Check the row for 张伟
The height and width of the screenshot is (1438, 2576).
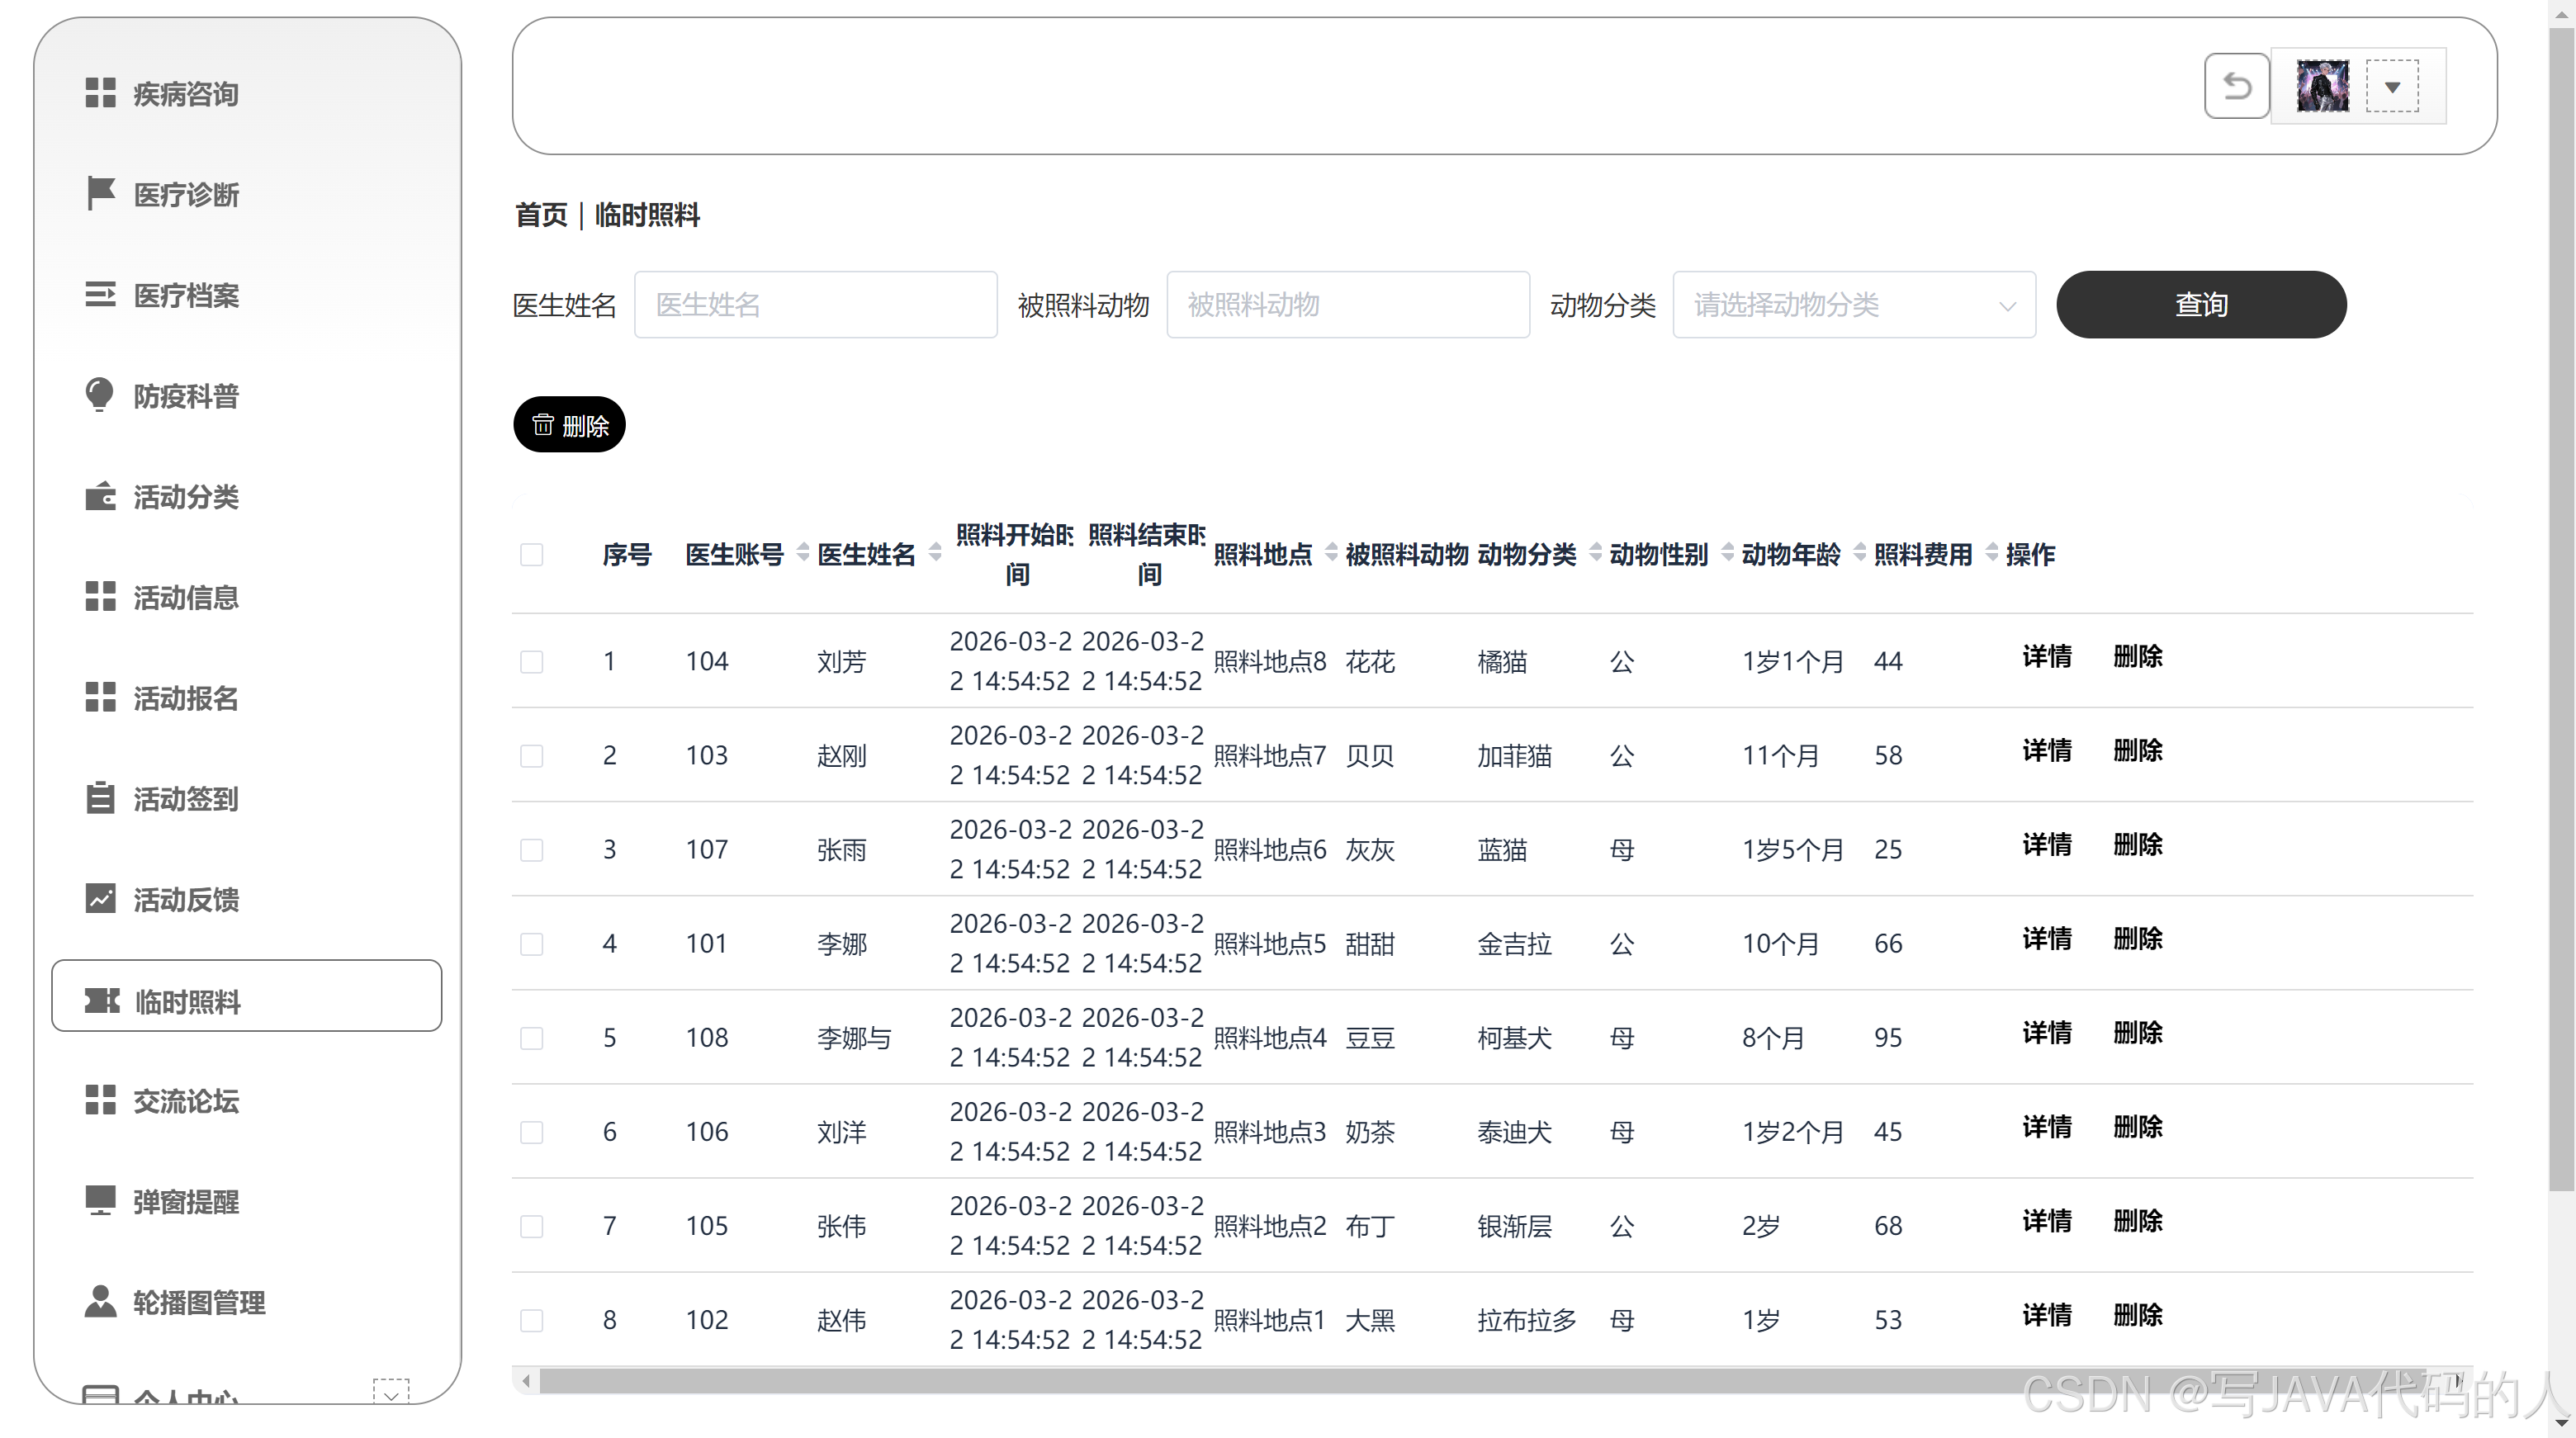point(532,1226)
